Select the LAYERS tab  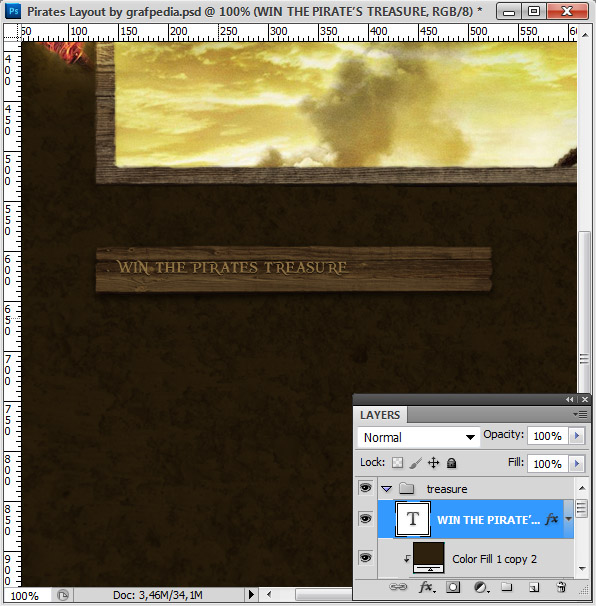(380, 415)
